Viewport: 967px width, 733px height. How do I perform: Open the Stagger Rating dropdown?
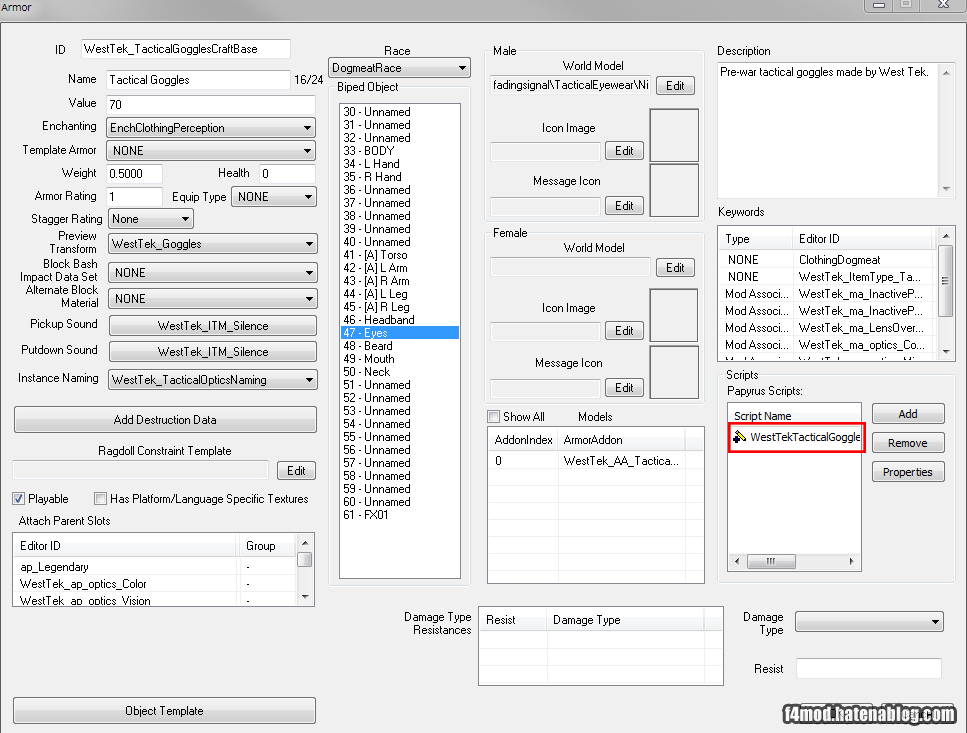coord(150,219)
